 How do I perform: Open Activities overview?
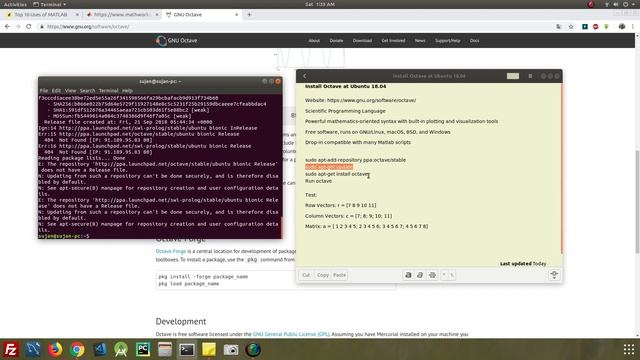point(15,4)
